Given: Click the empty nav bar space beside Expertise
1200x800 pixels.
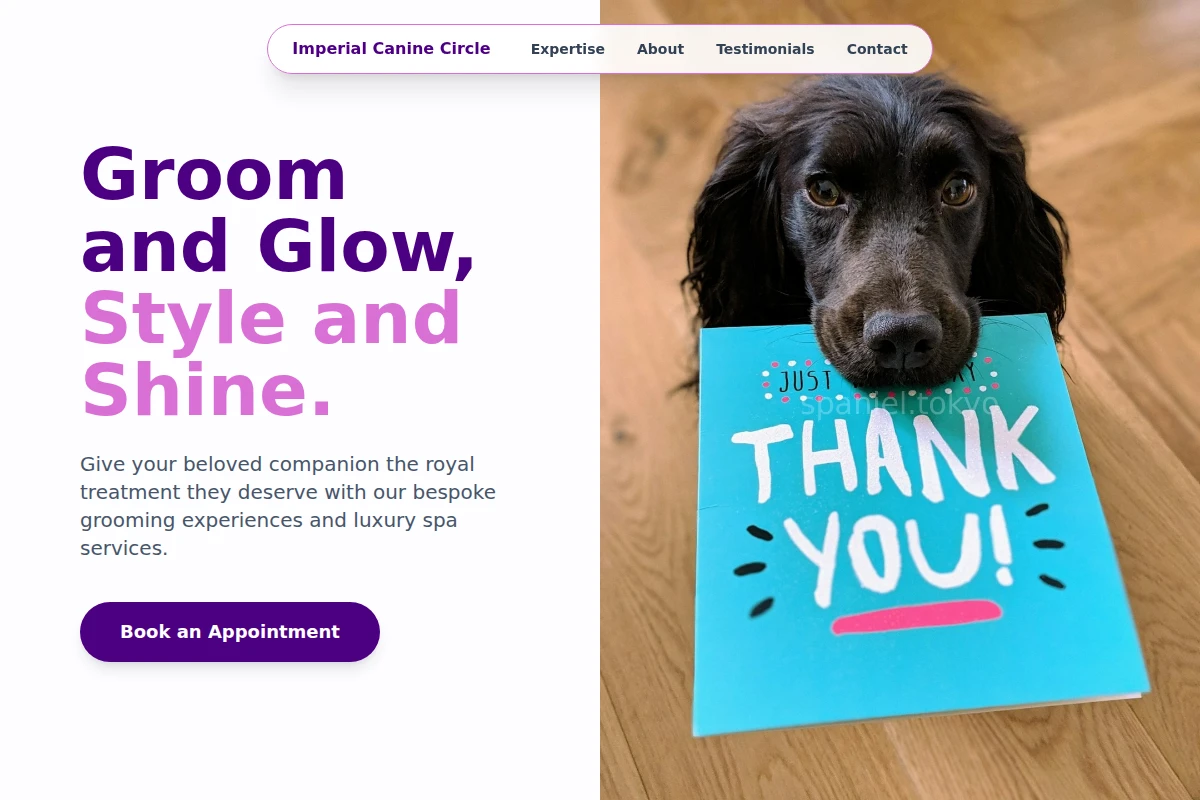Looking at the screenshot, I should pos(510,49).
